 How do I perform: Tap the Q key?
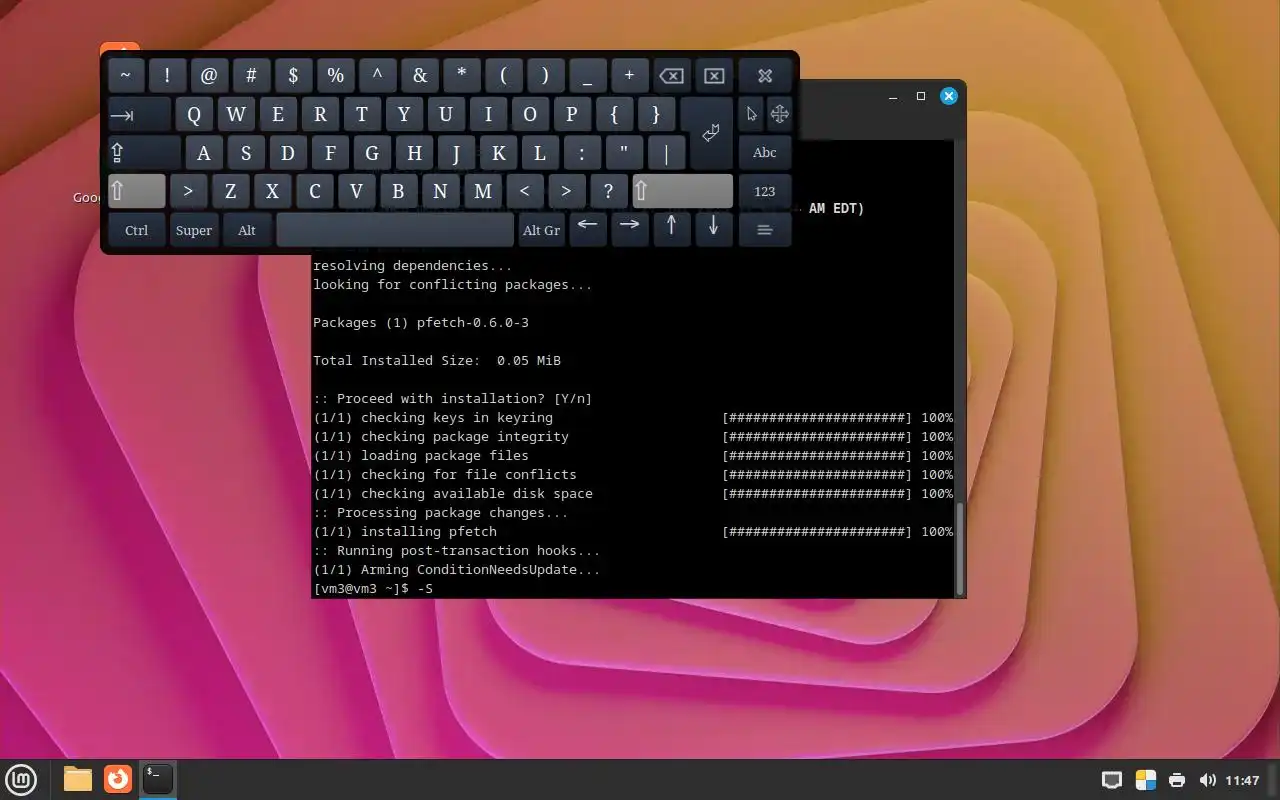194,114
